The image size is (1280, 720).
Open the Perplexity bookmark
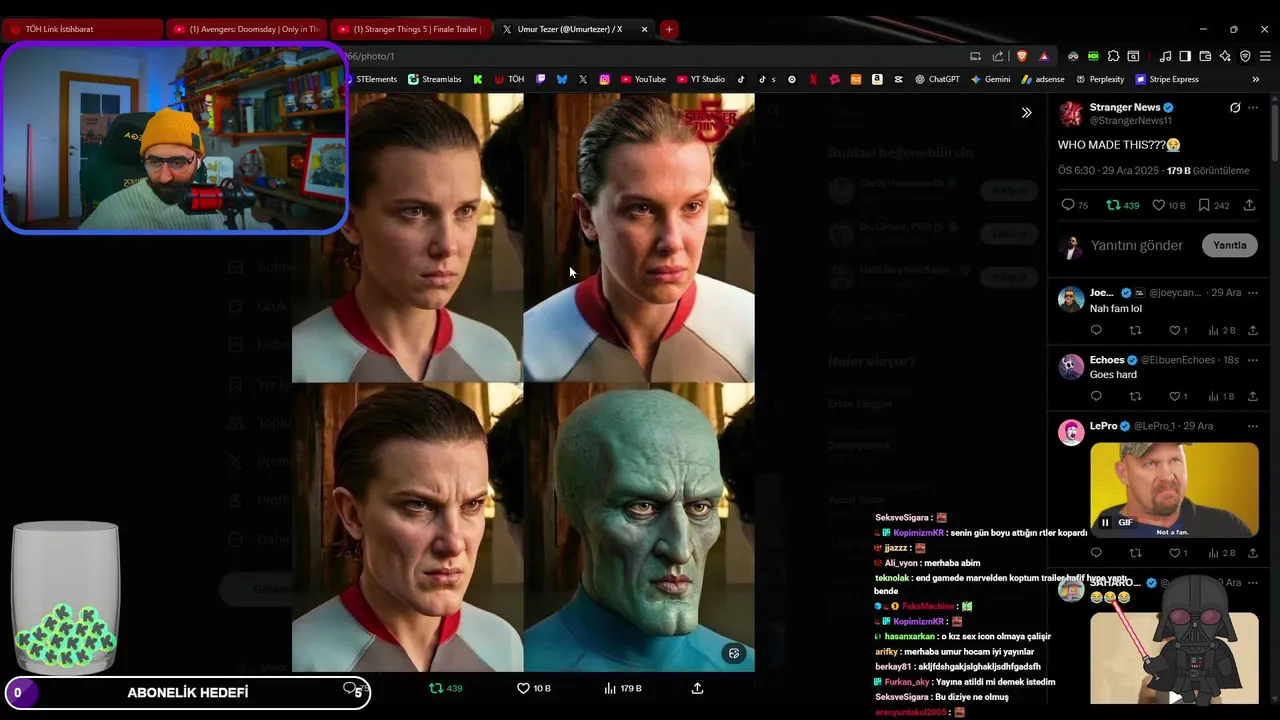coord(1100,79)
